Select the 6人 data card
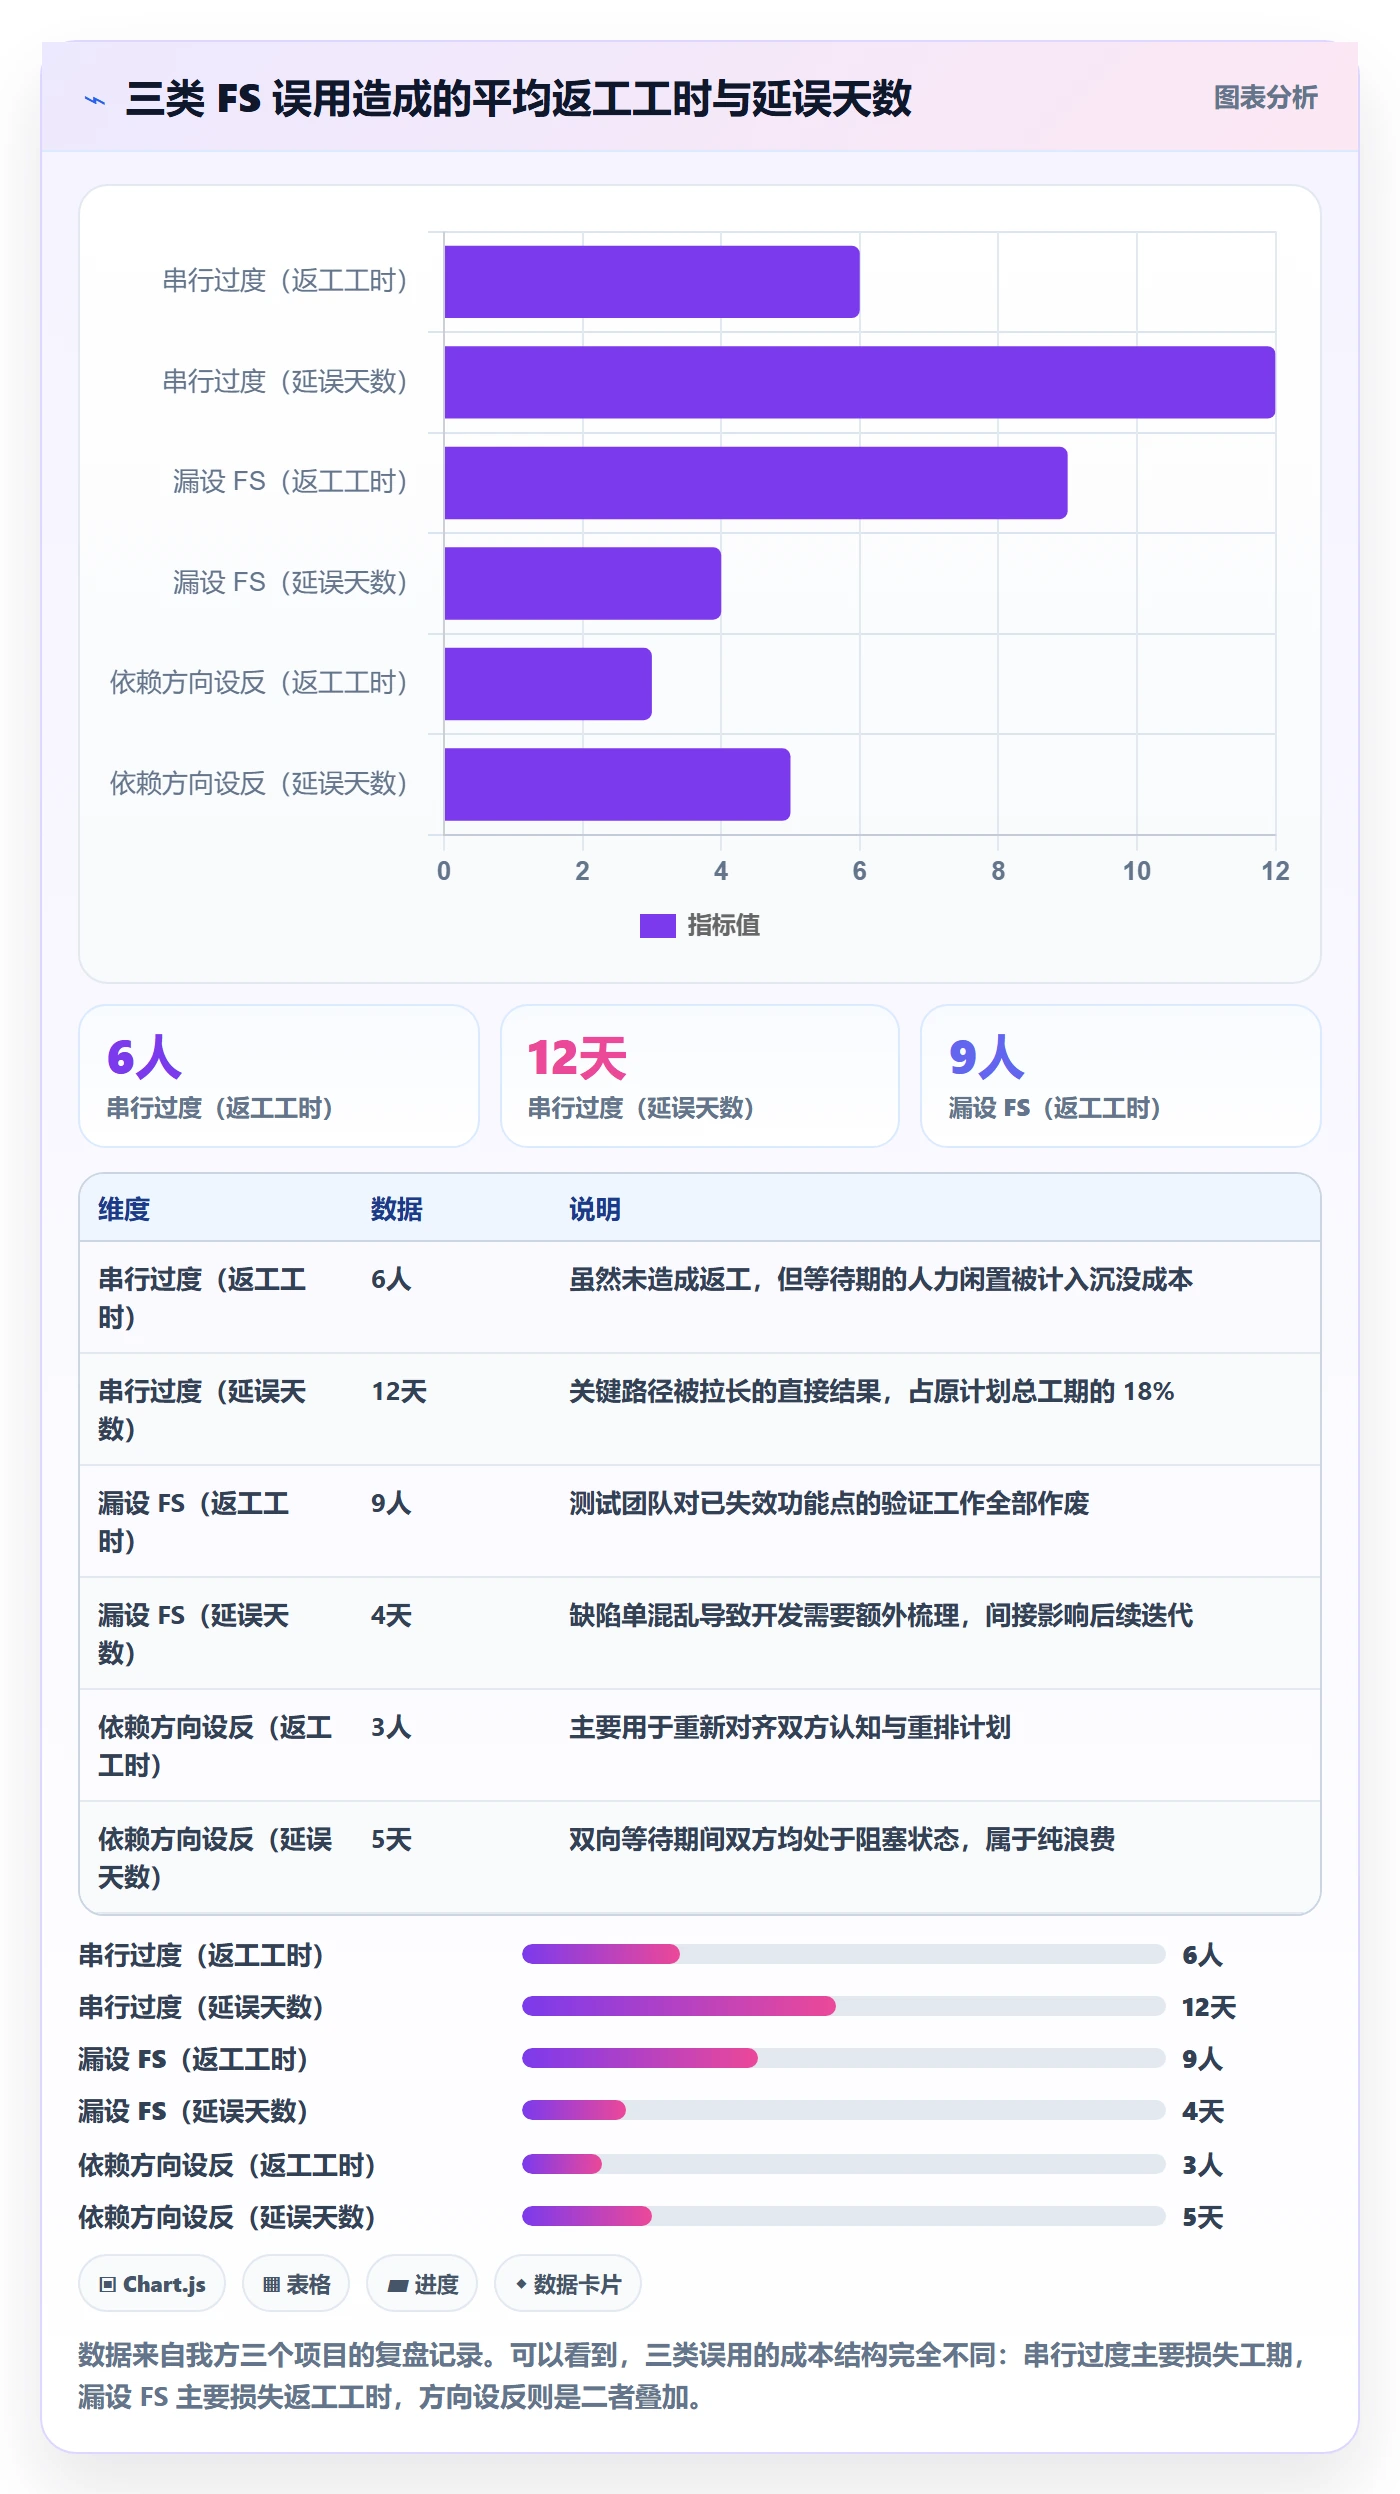 coord(279,1076)
